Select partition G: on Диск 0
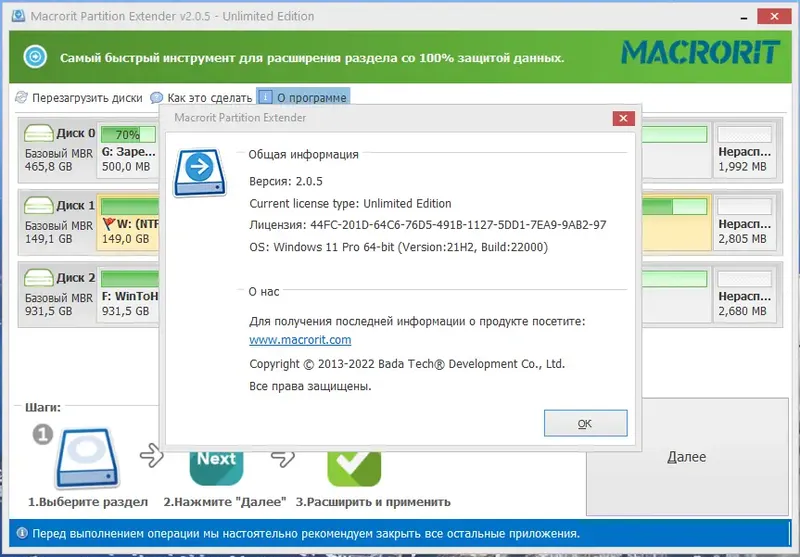 [x=128, y=150]
